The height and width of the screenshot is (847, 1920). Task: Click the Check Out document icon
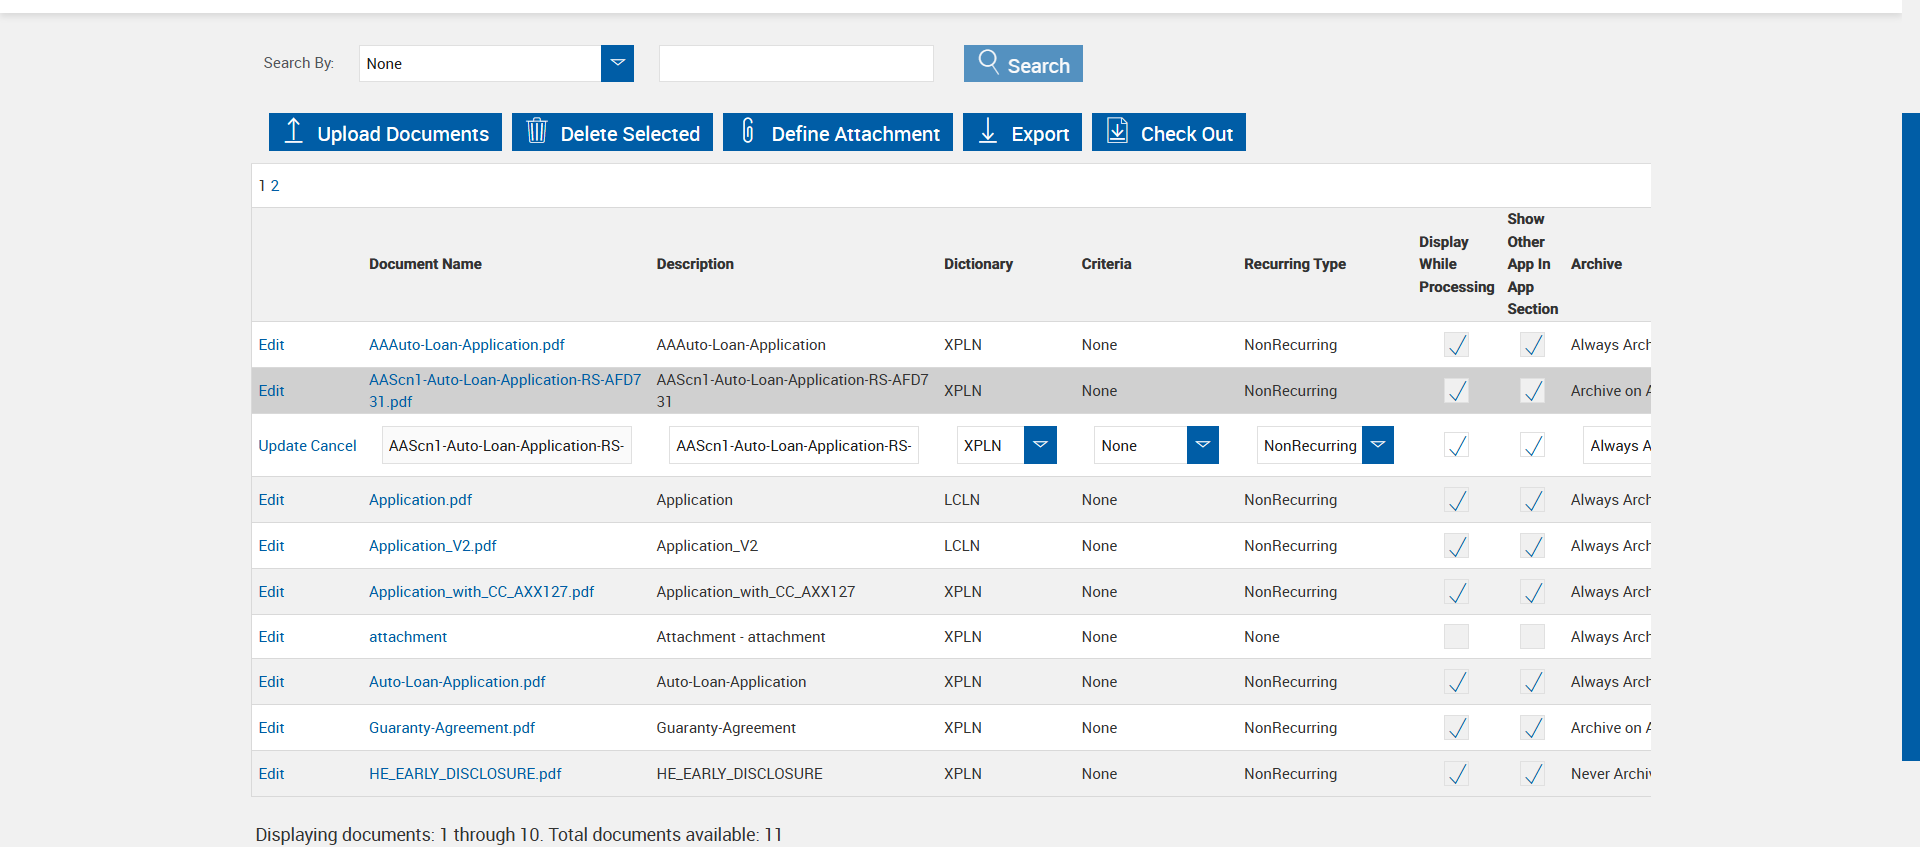tap(1117, 131)
